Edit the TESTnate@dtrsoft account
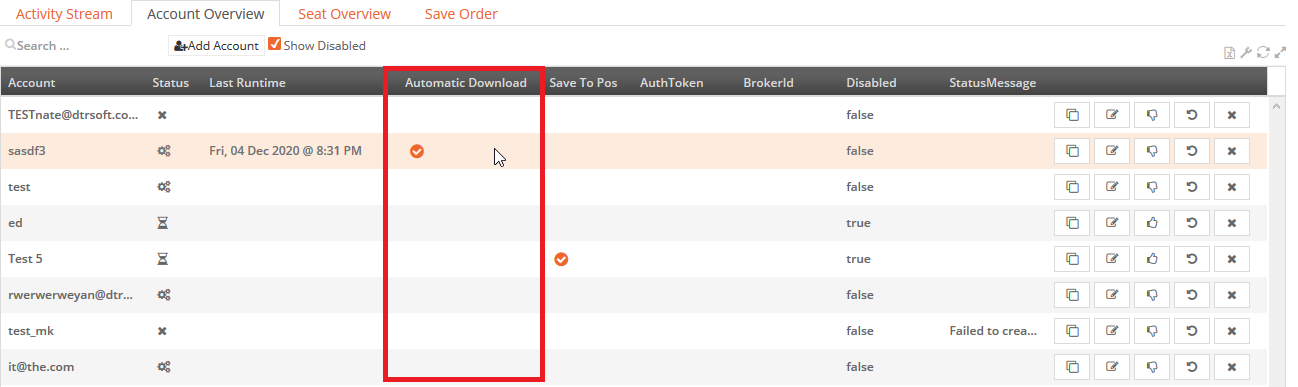Viewport: 1298px width, 387px height. tap(1112, 115)
